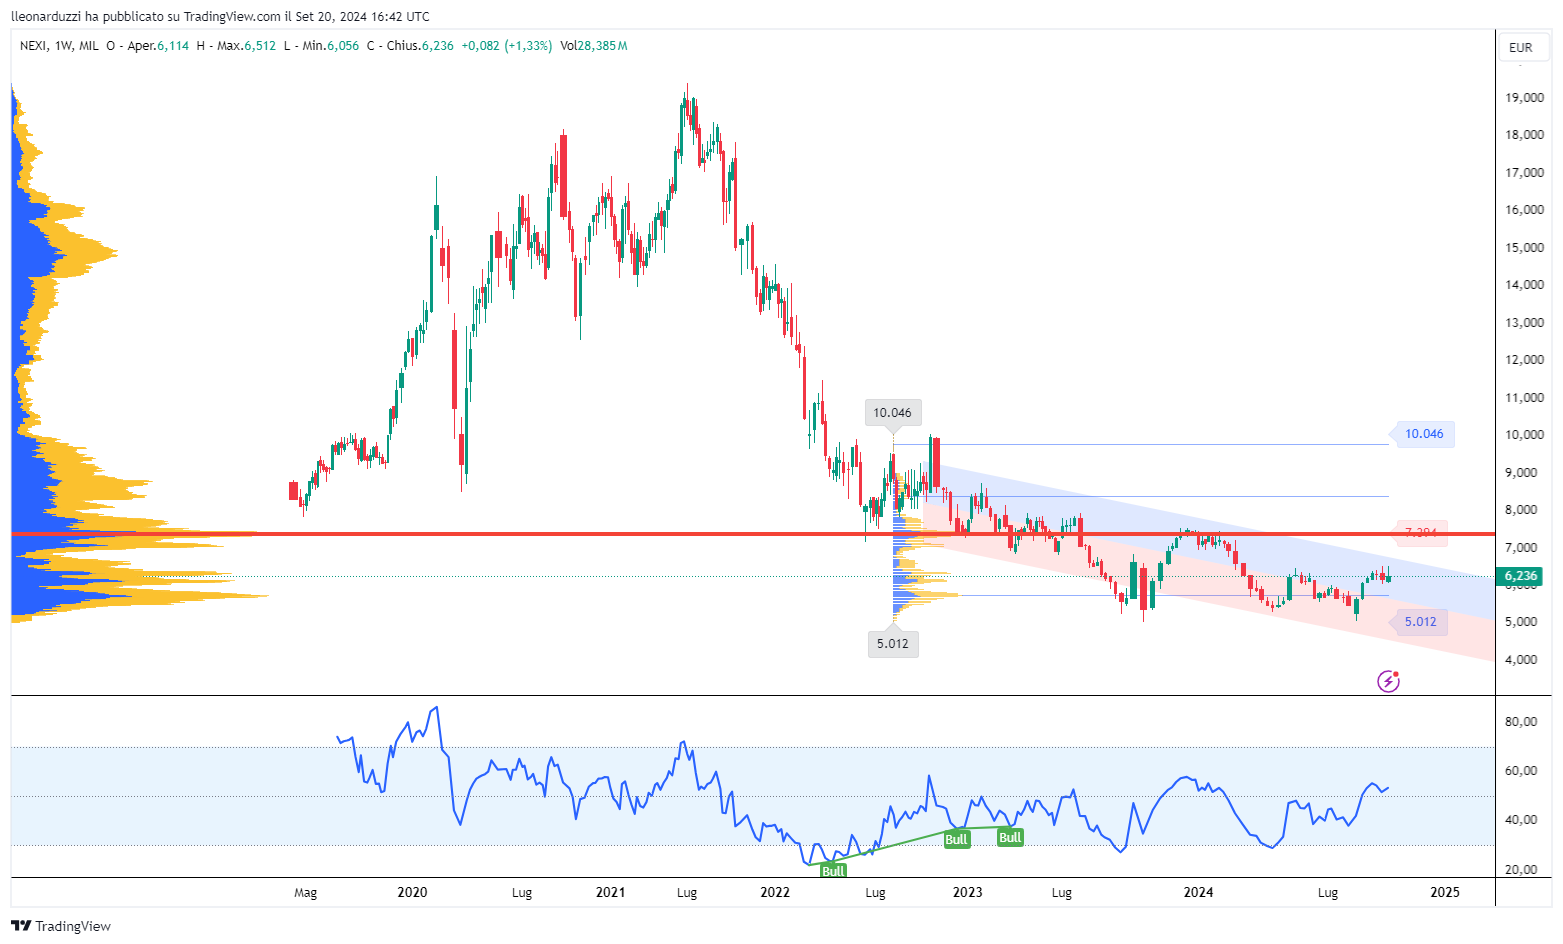Click the change value +0,082 (+1,33%)
The width and height of the screenshot is (1563, 944).
(x=507, y=46)
